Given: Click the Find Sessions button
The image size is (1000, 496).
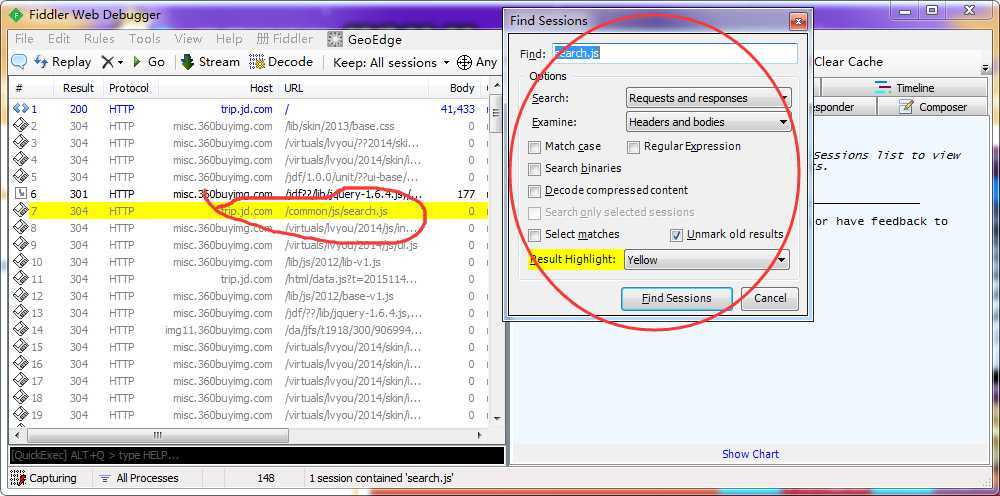Looking at the screenshot, I should (x=677, y=298).
